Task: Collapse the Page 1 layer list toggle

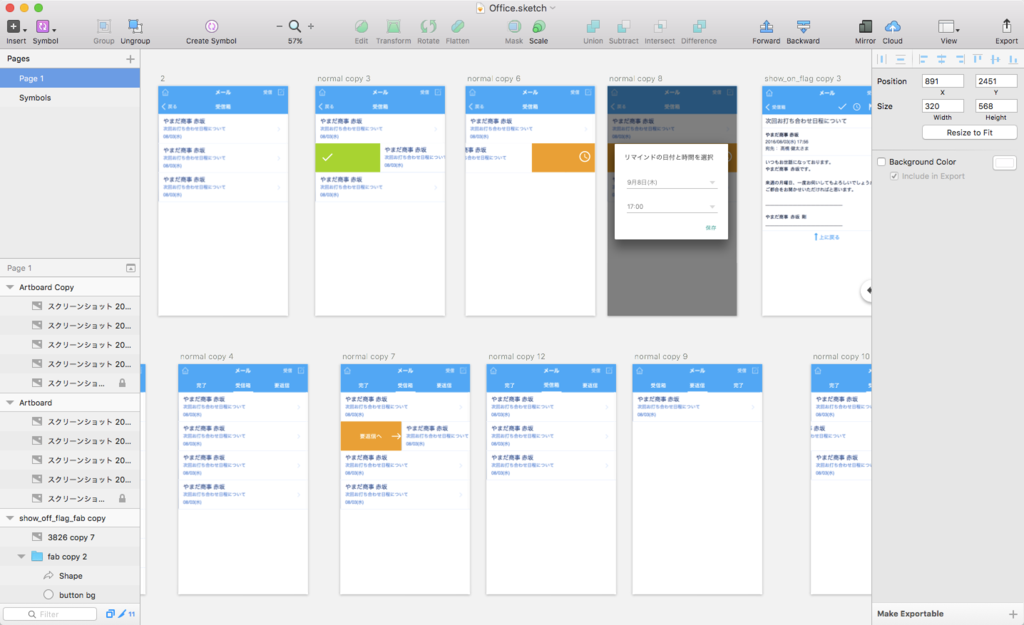Action: coord(131,268)
